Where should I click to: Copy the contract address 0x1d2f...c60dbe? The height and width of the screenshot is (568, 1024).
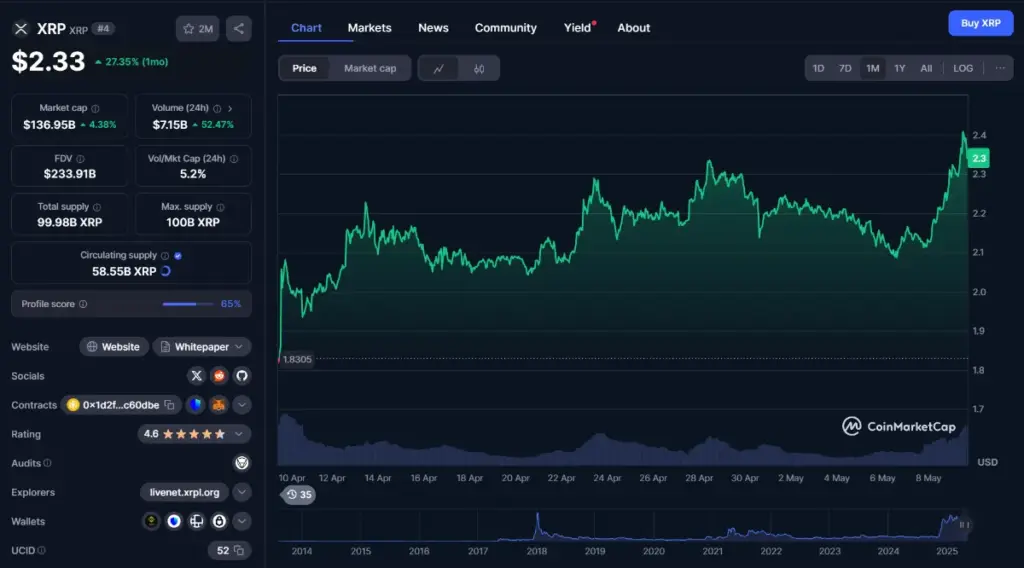point(169,405)
